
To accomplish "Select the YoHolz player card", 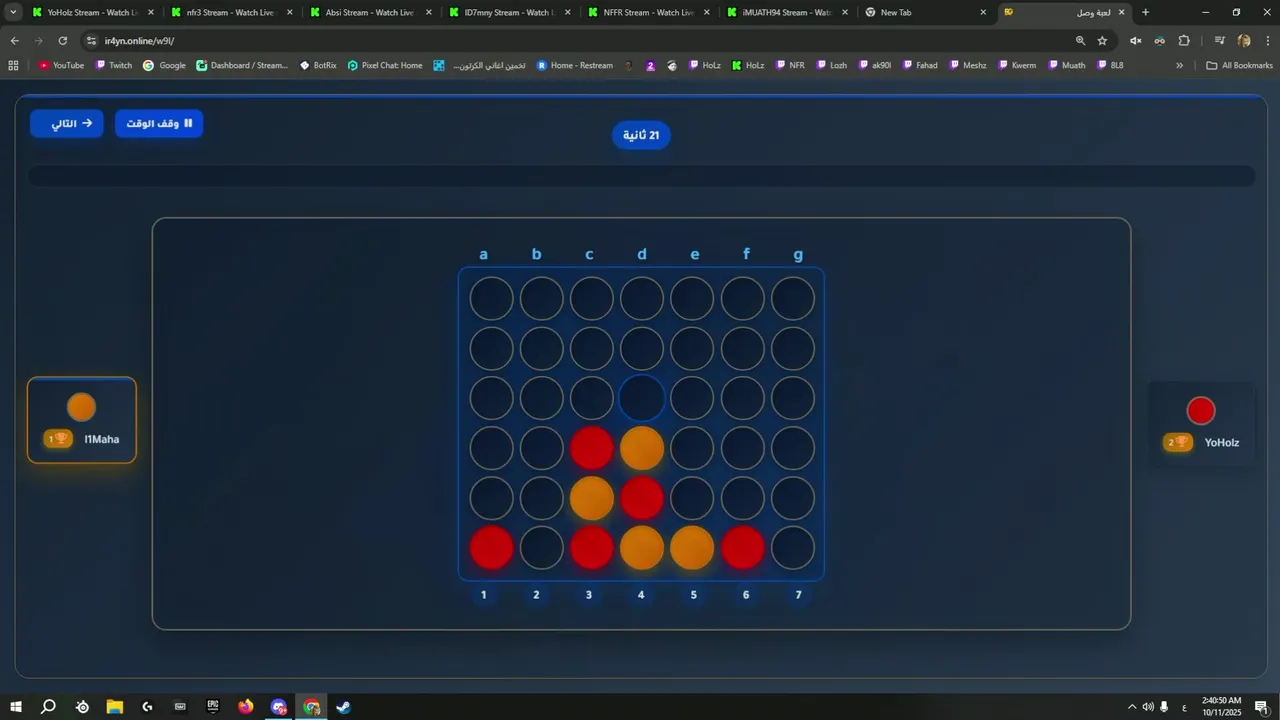I will pos(1201,424).
